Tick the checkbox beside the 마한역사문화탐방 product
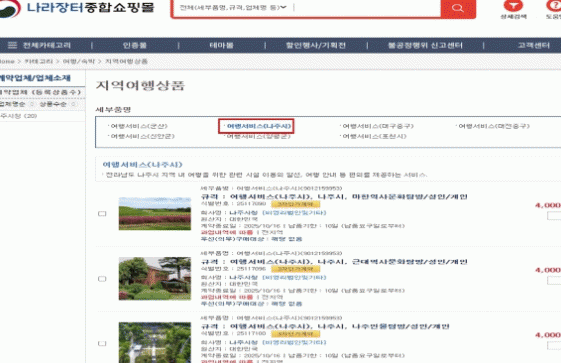The width and height of the screenshot is (561, 363). coord(102,214)
